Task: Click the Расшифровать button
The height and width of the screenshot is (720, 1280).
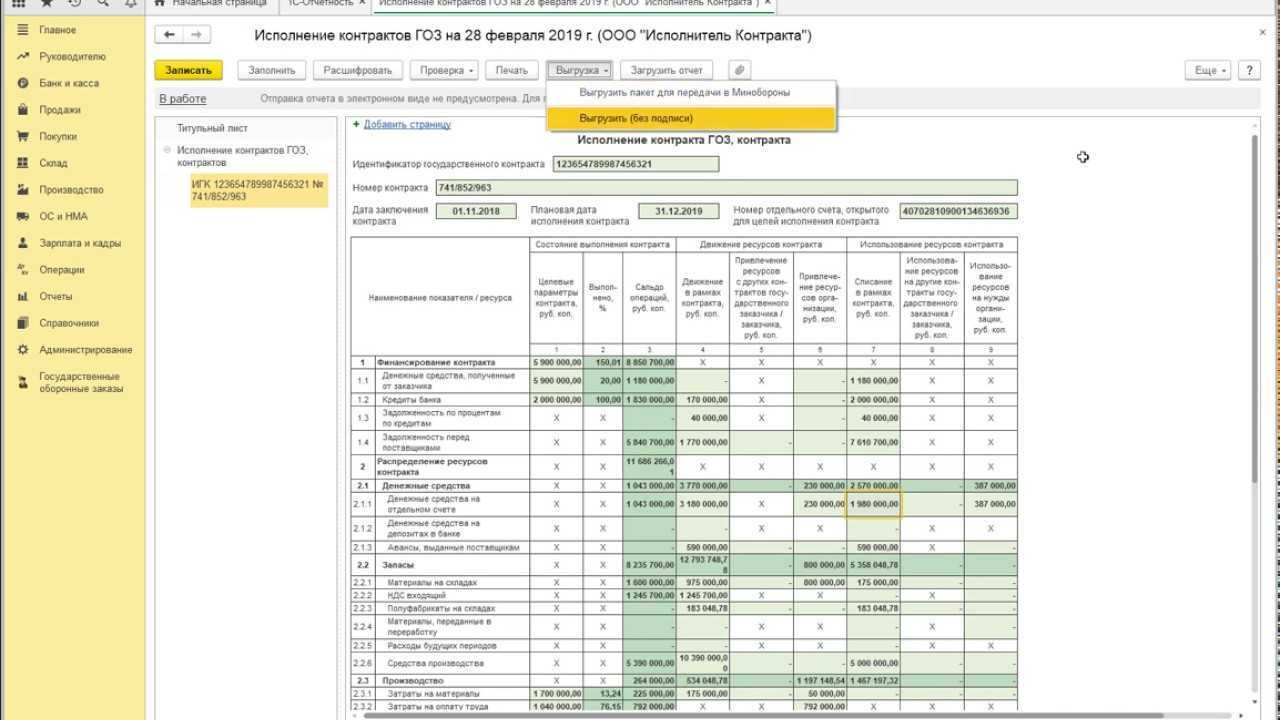Action: 358,70
